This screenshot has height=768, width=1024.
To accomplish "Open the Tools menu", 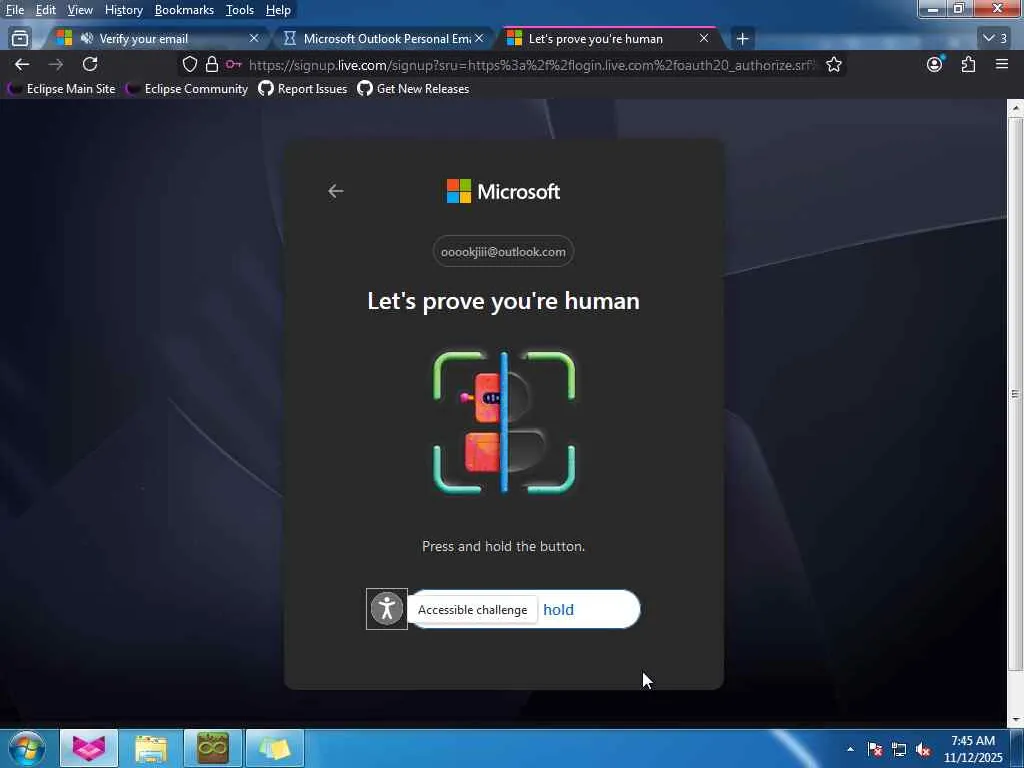I will [240, 10].
